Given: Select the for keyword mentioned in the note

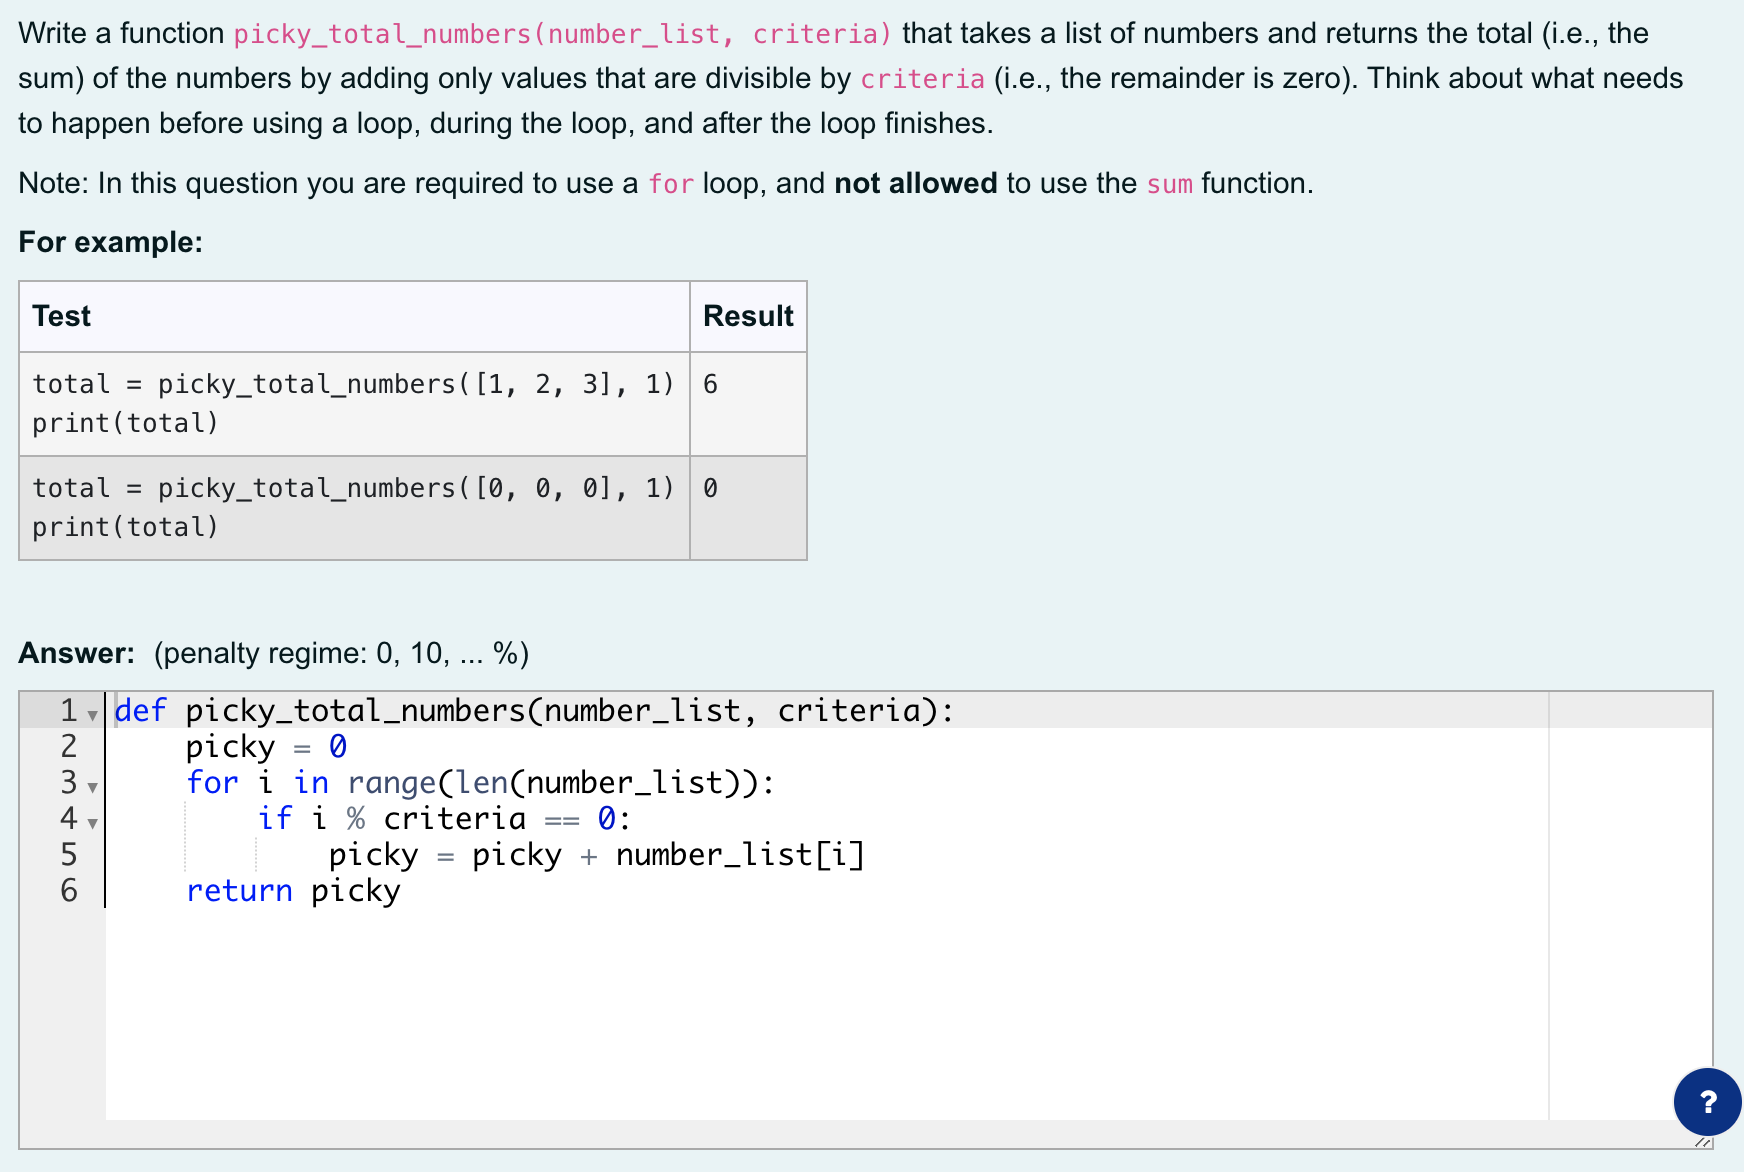Looking at the screenshot, I should 672,184.
